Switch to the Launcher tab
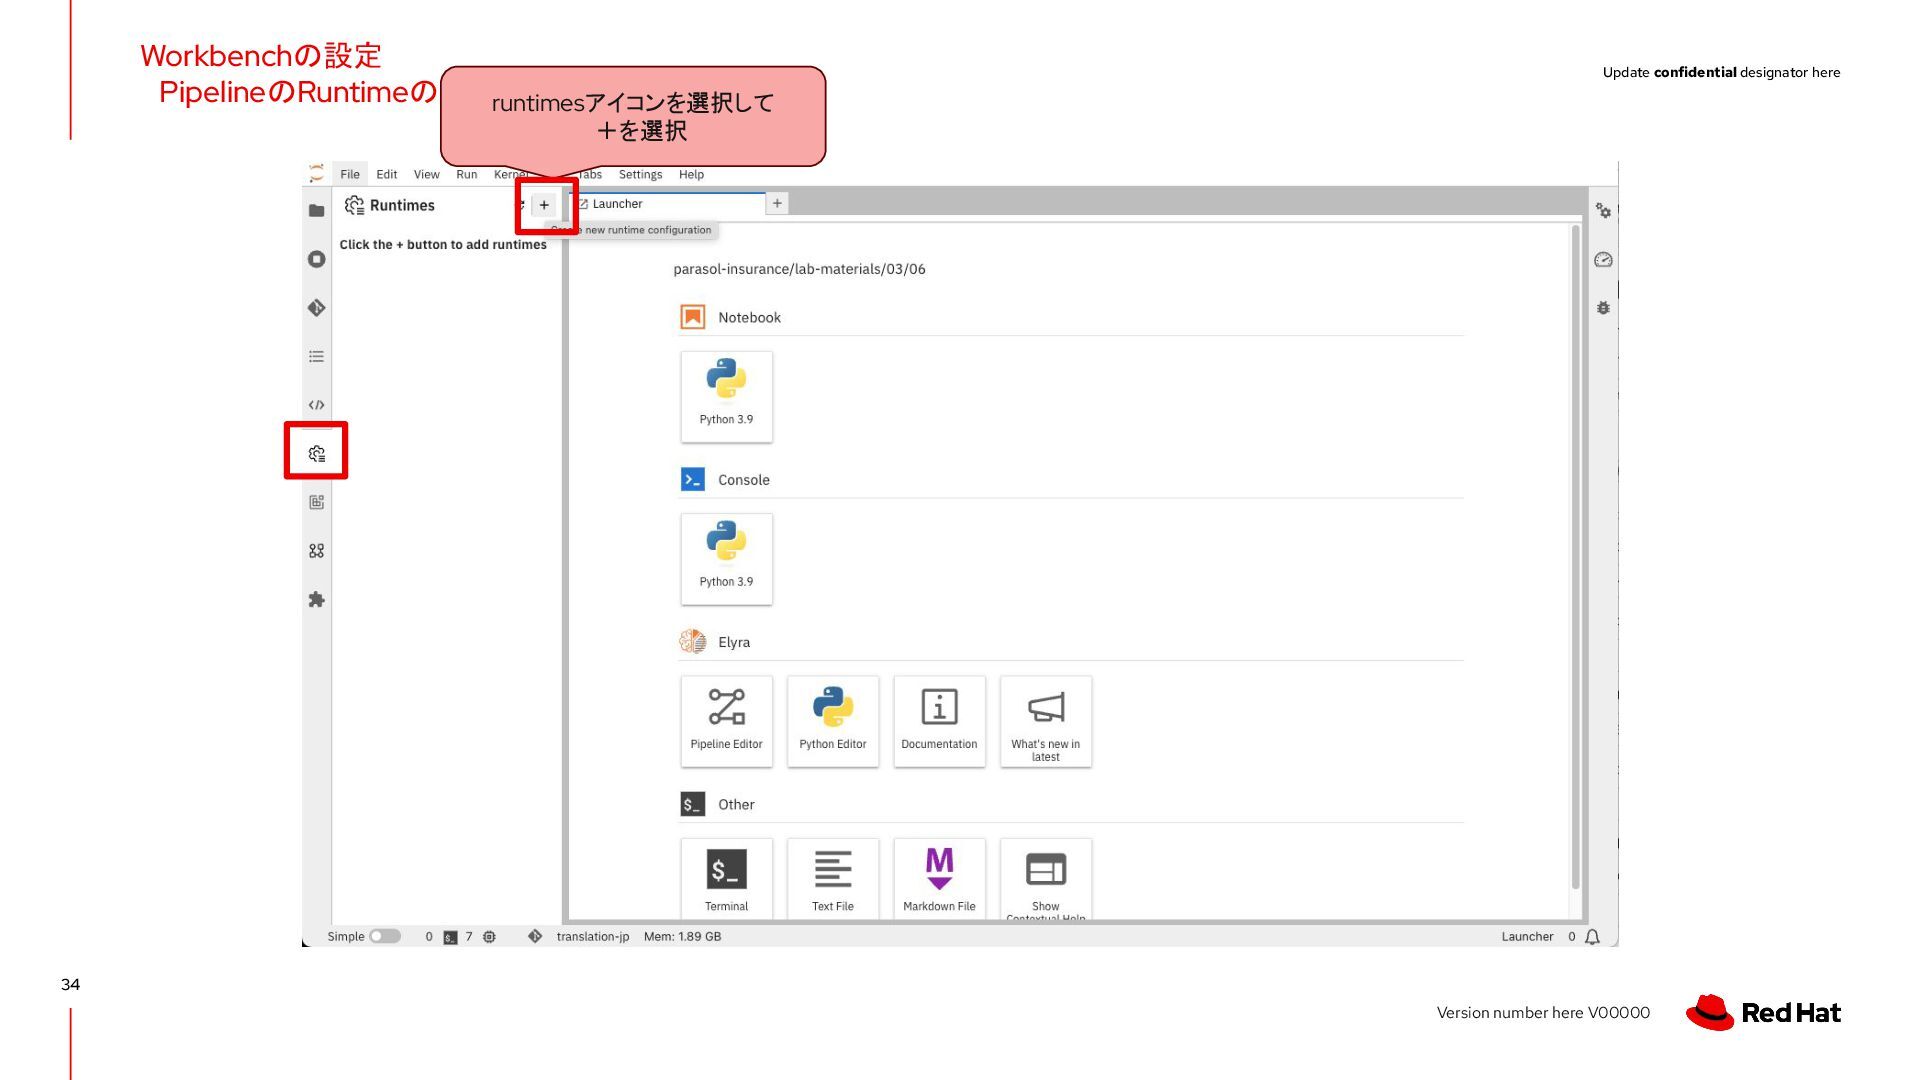The image size is (1920, 1080). click(x=668, y=203)
